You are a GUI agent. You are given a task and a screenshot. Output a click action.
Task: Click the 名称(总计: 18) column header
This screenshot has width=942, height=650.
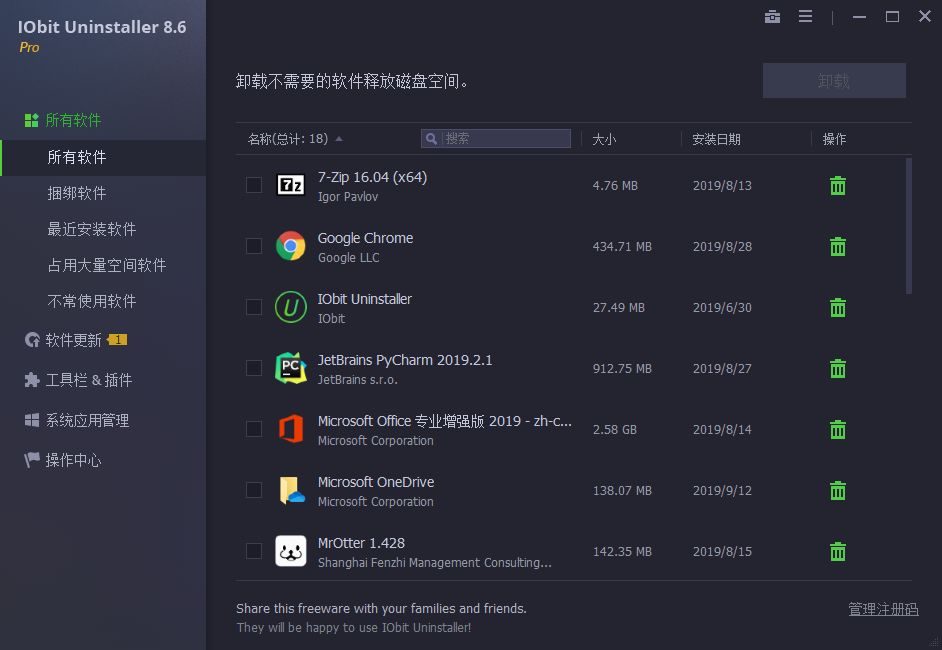coord(288,139)
